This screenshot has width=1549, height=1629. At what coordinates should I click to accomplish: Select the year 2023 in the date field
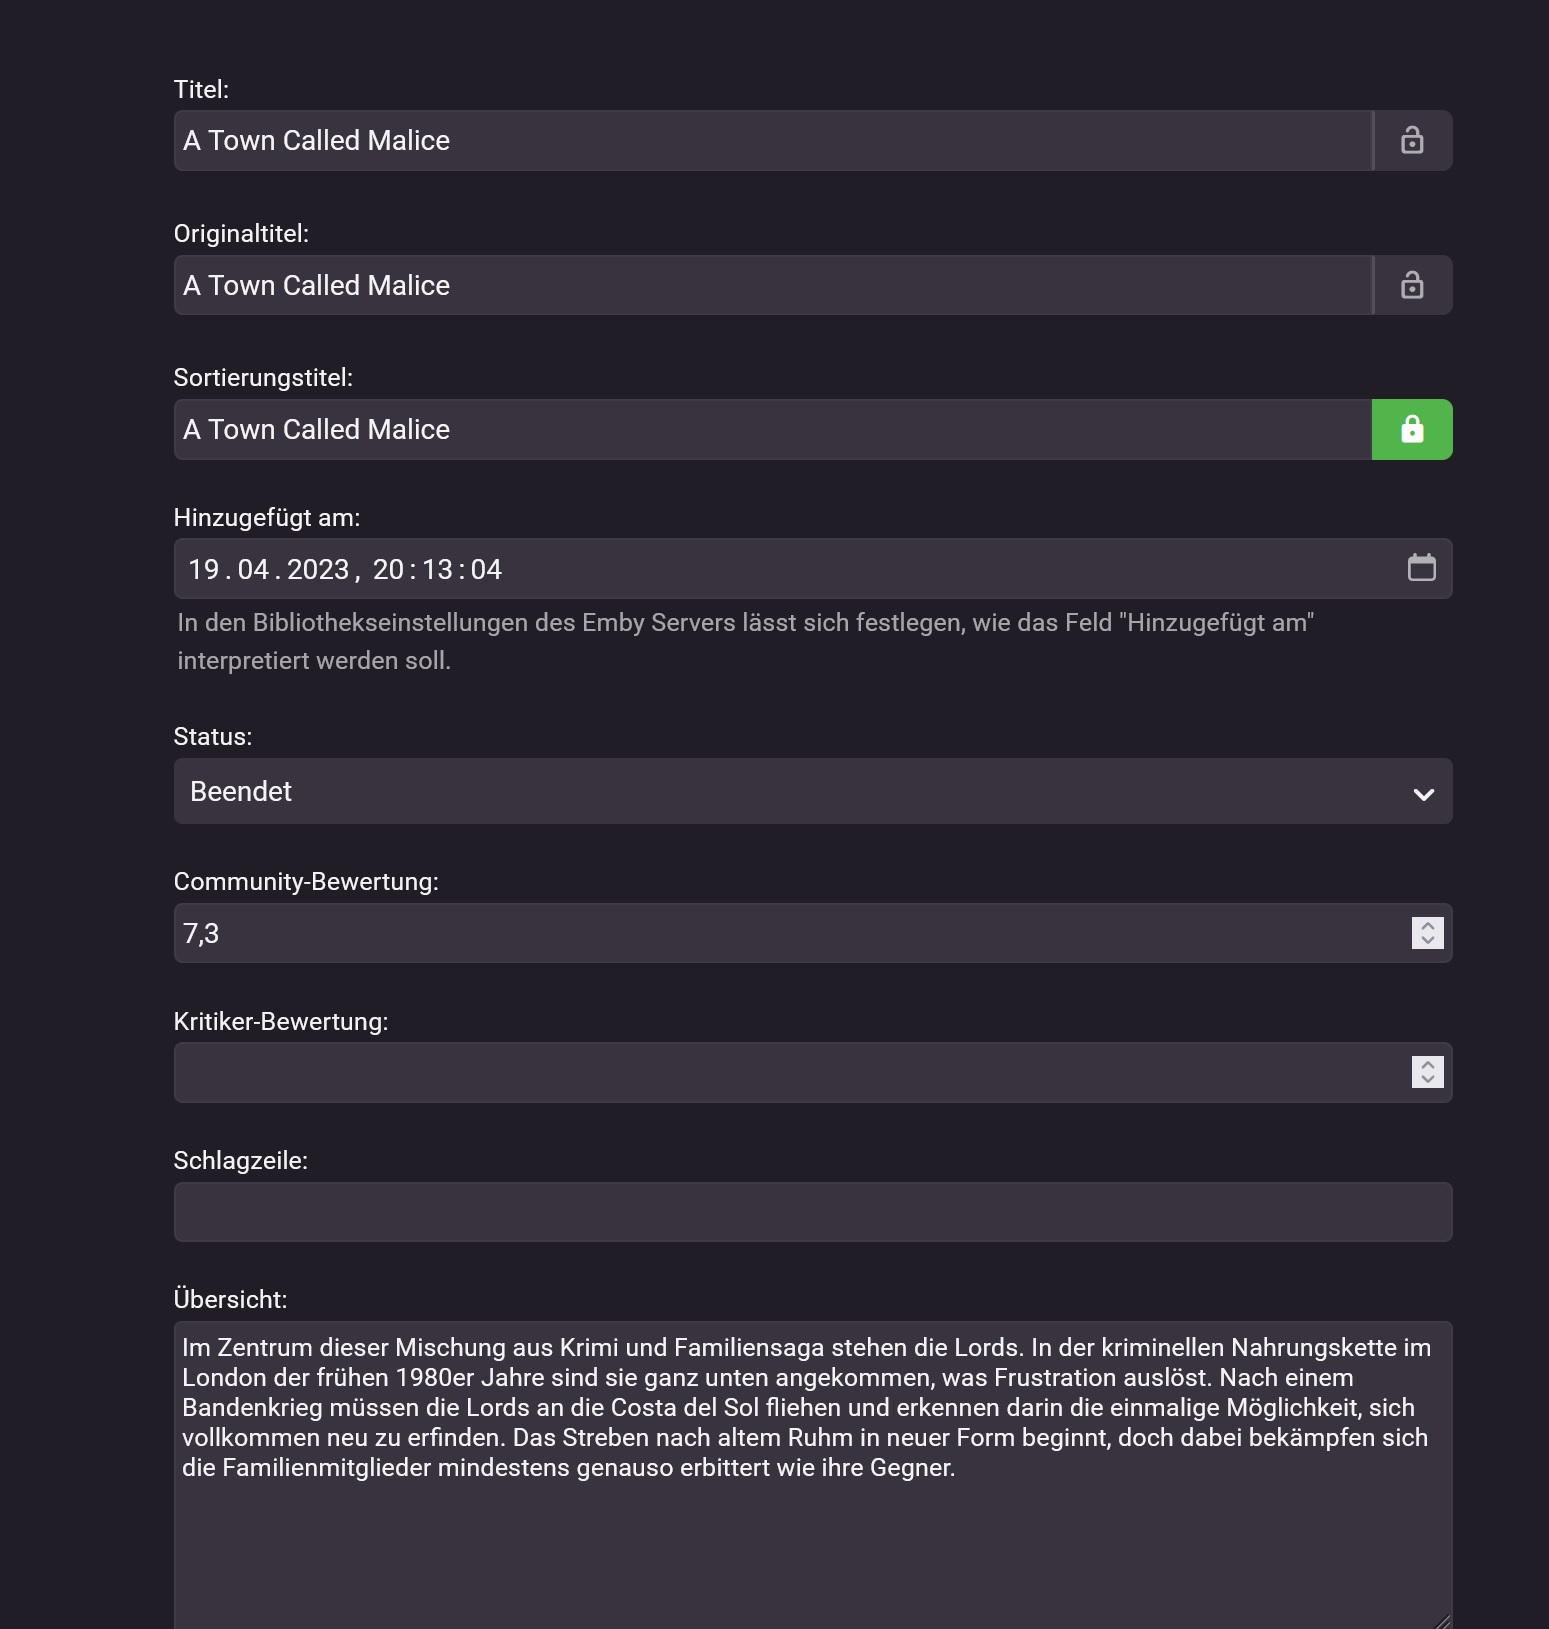(318, 569)
